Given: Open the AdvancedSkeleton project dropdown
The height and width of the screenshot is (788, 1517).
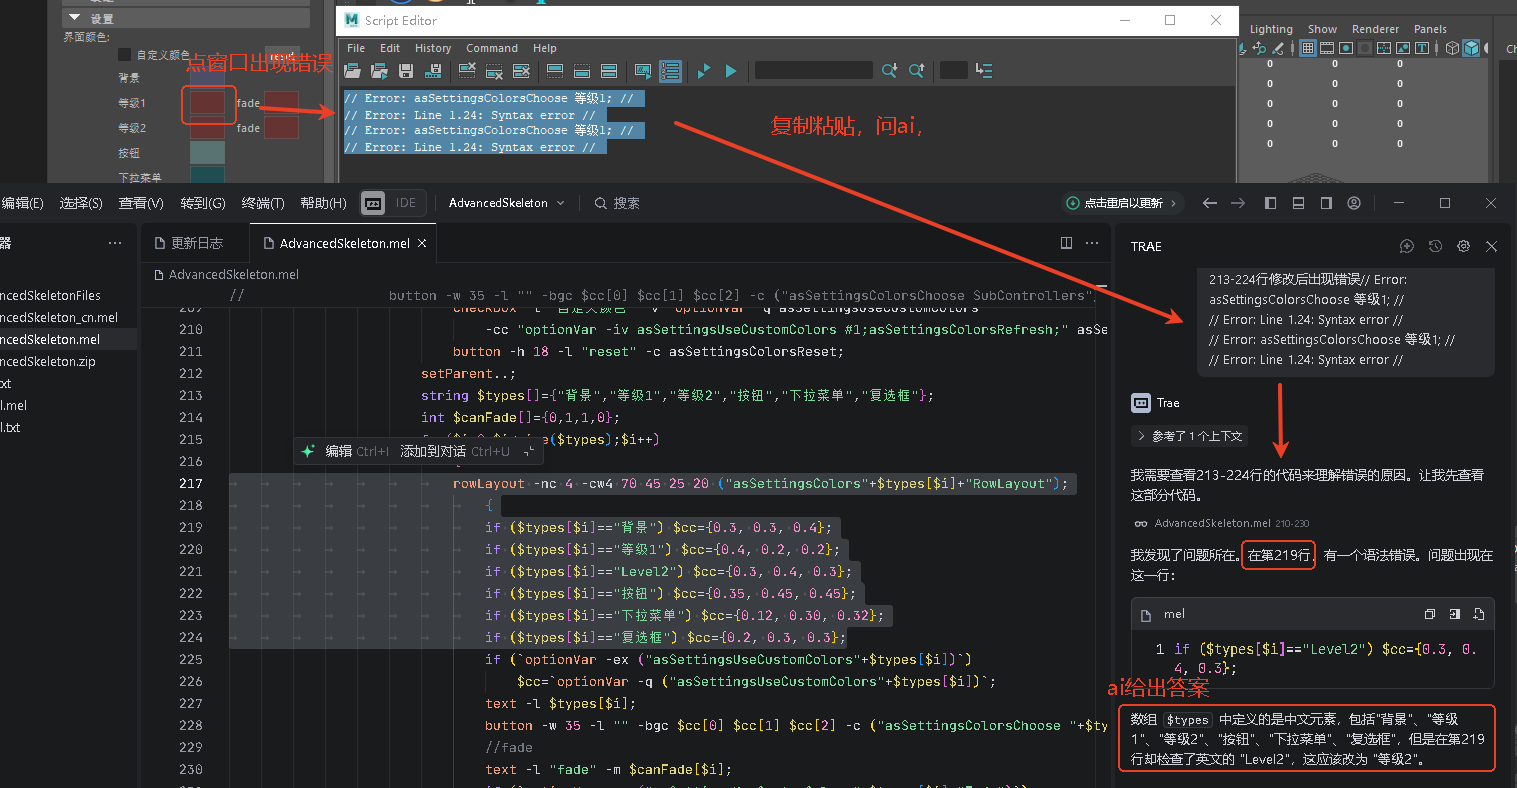Looking at the screenshot, I should pos(506,203).
